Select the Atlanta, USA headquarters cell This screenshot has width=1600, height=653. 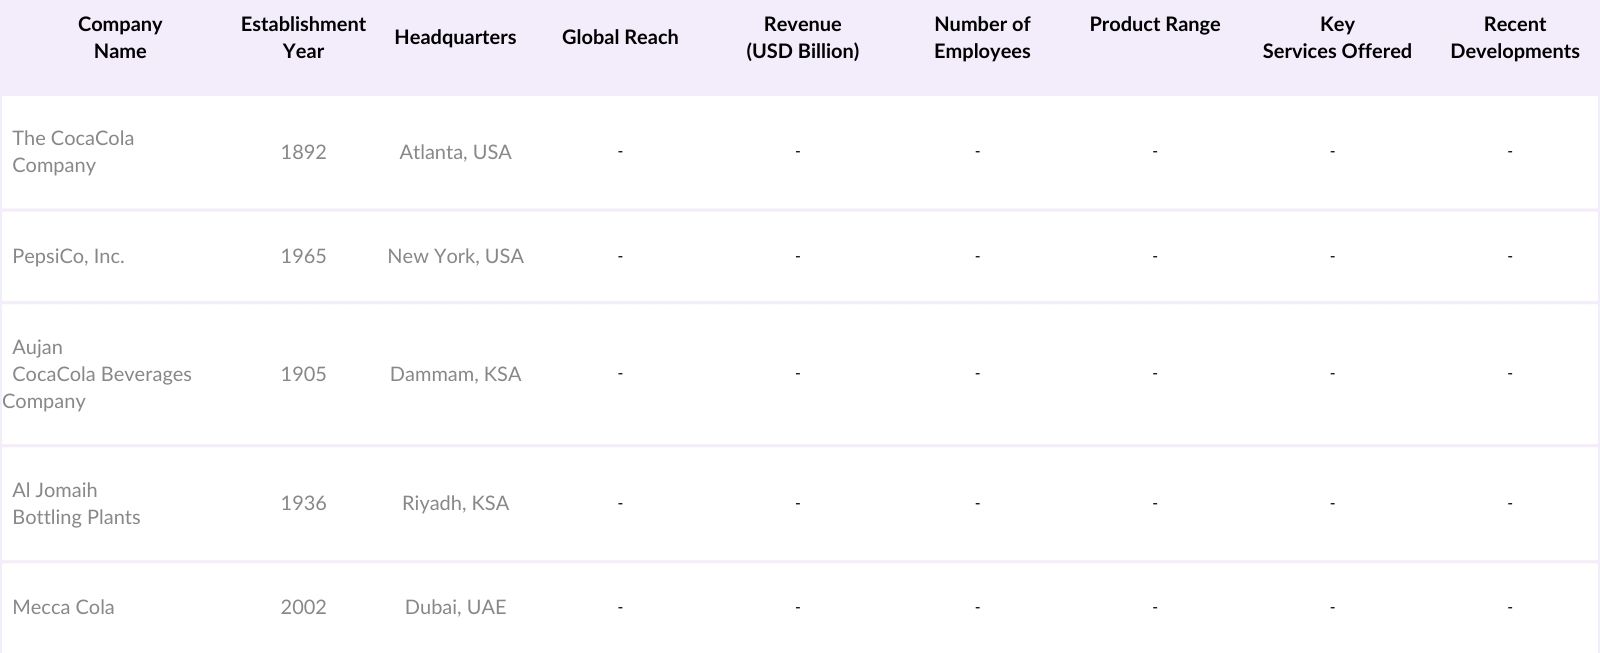point(455,152)
